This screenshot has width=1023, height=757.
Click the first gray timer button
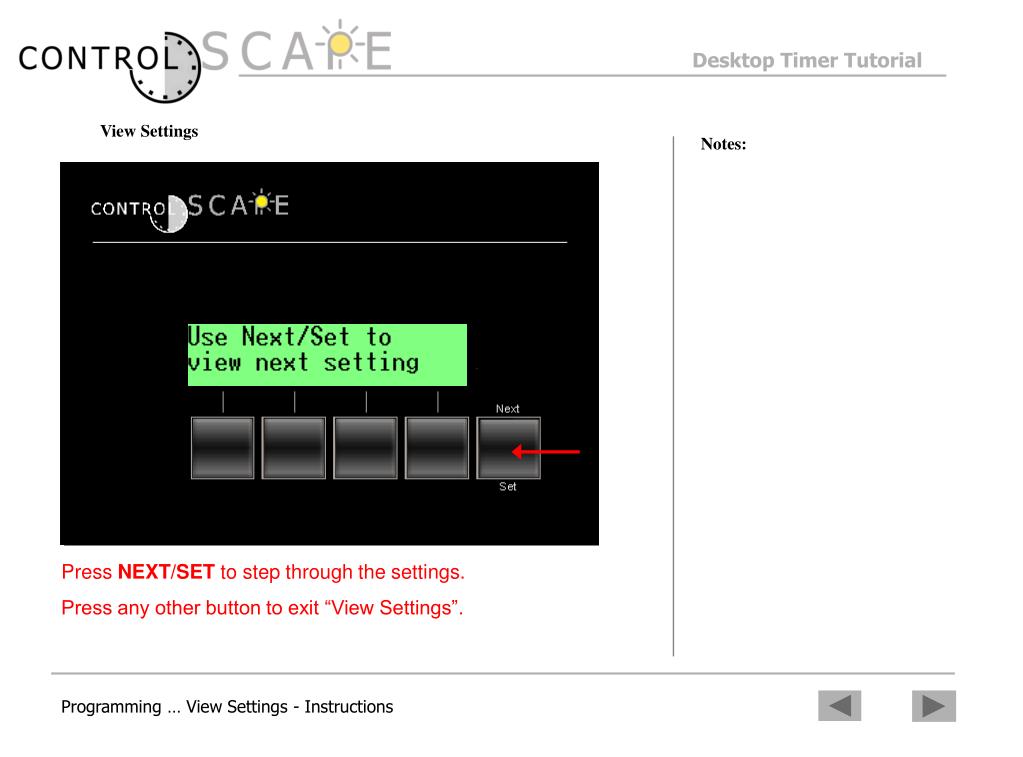(222, 448)
